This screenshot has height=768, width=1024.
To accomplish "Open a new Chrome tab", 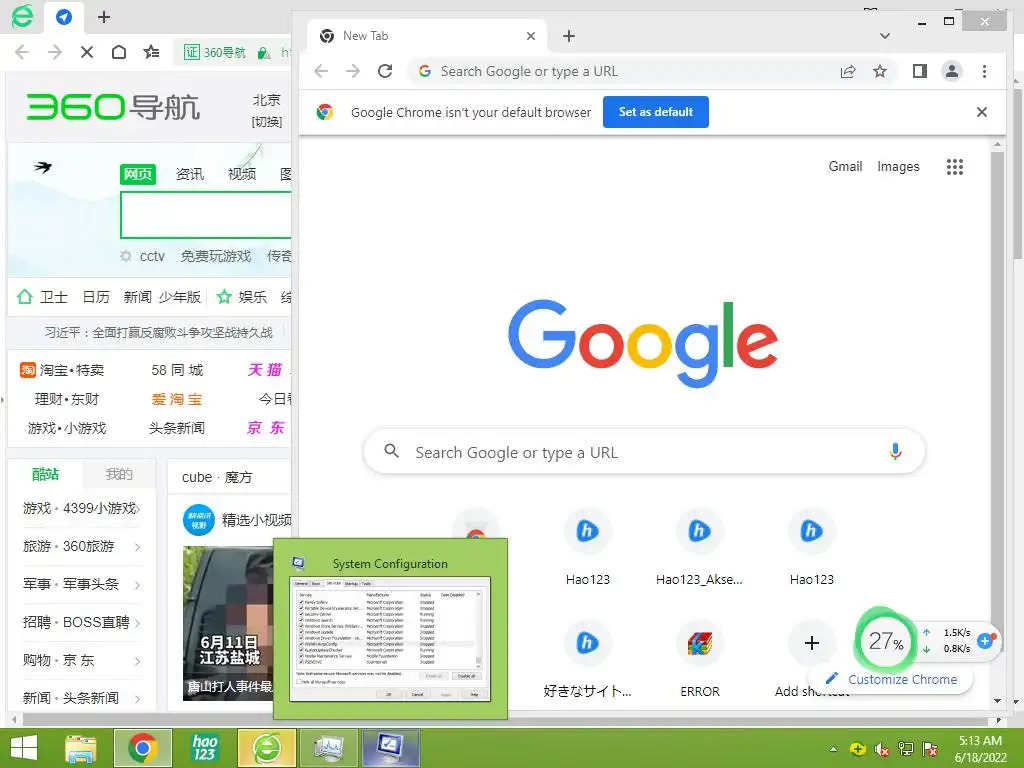I will point(569,36).
